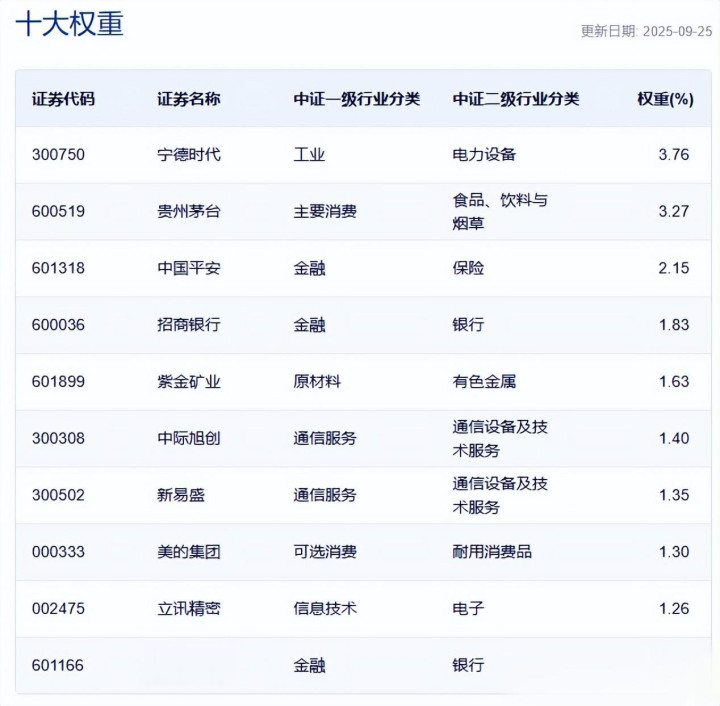Select the name 中际旭创

(x=189, y=438)
